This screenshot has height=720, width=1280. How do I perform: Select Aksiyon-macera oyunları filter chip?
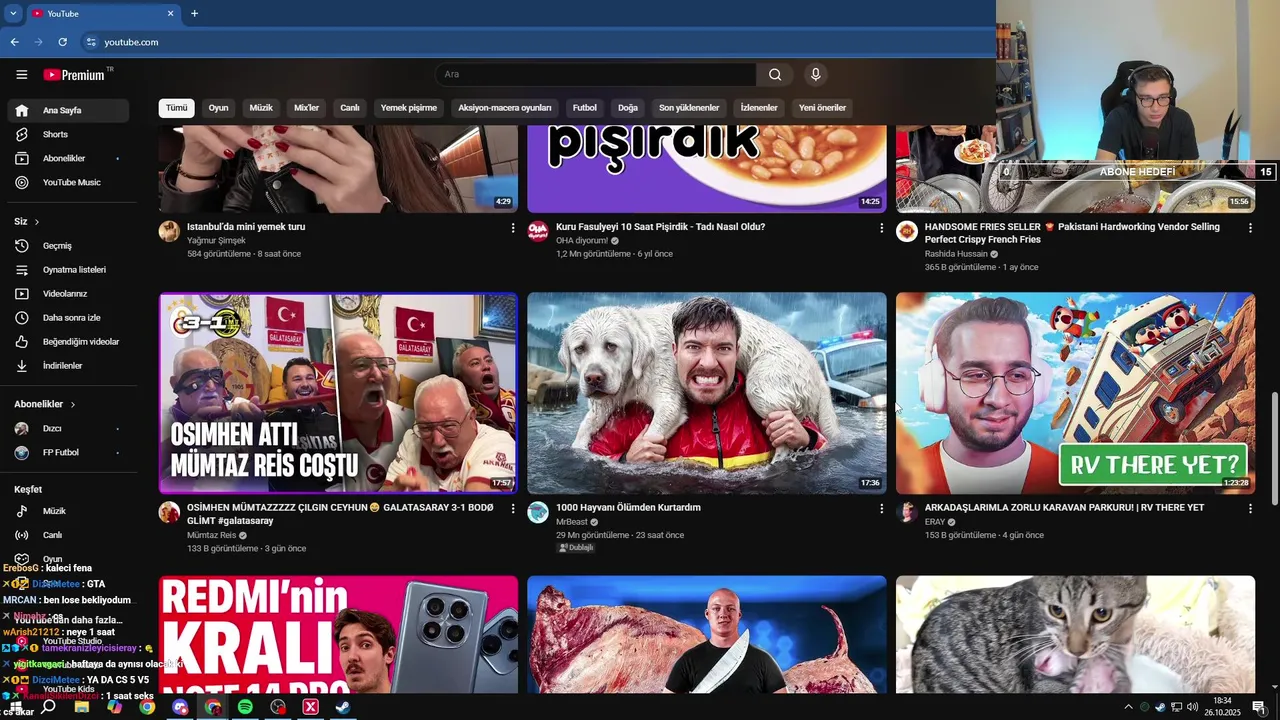pos(505,108)
